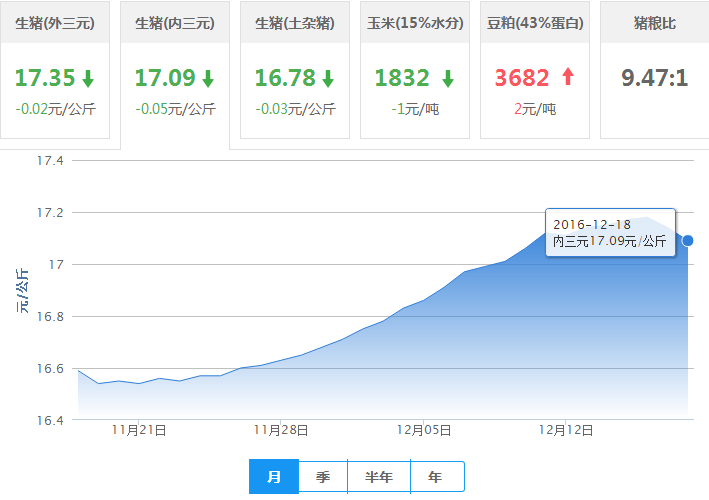
Task: Switch to the 豆粕(43%蛋白) tab
Action: (535, 22)
